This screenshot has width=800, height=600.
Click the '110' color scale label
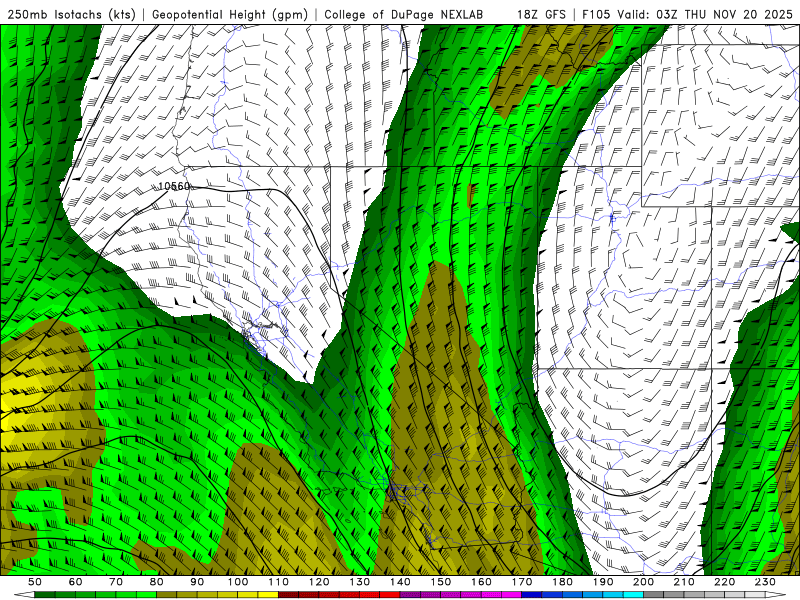(279, 582)
